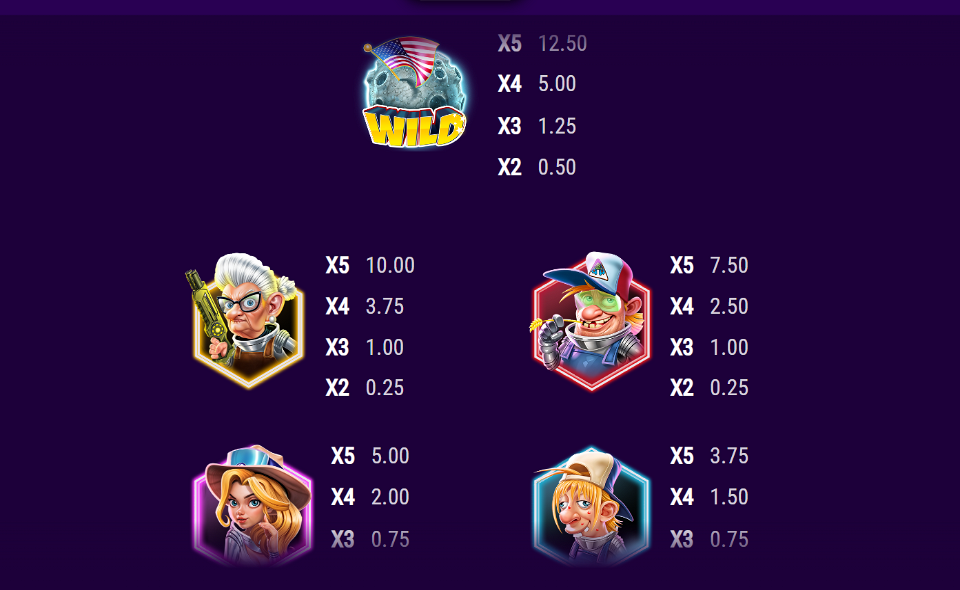Select grandma's X5 10.00 payout
The image size is (960, 590).
[370, 265]
